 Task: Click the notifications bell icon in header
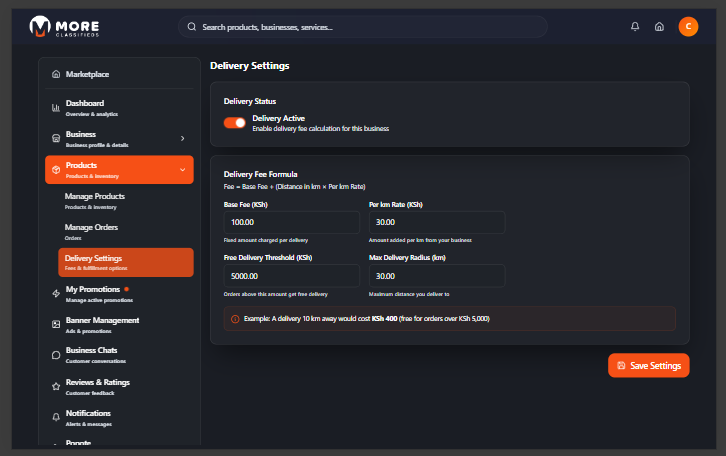[x=635, y=27]
